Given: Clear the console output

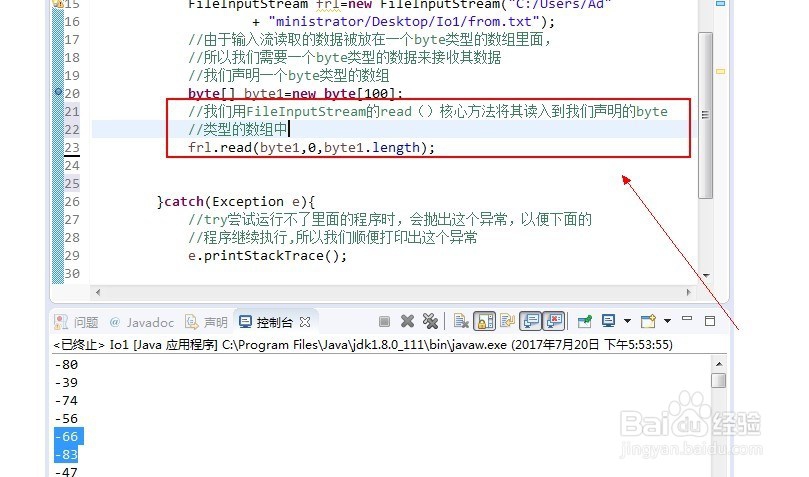Looking at the screenshot, I should click(x=460, y=321).
